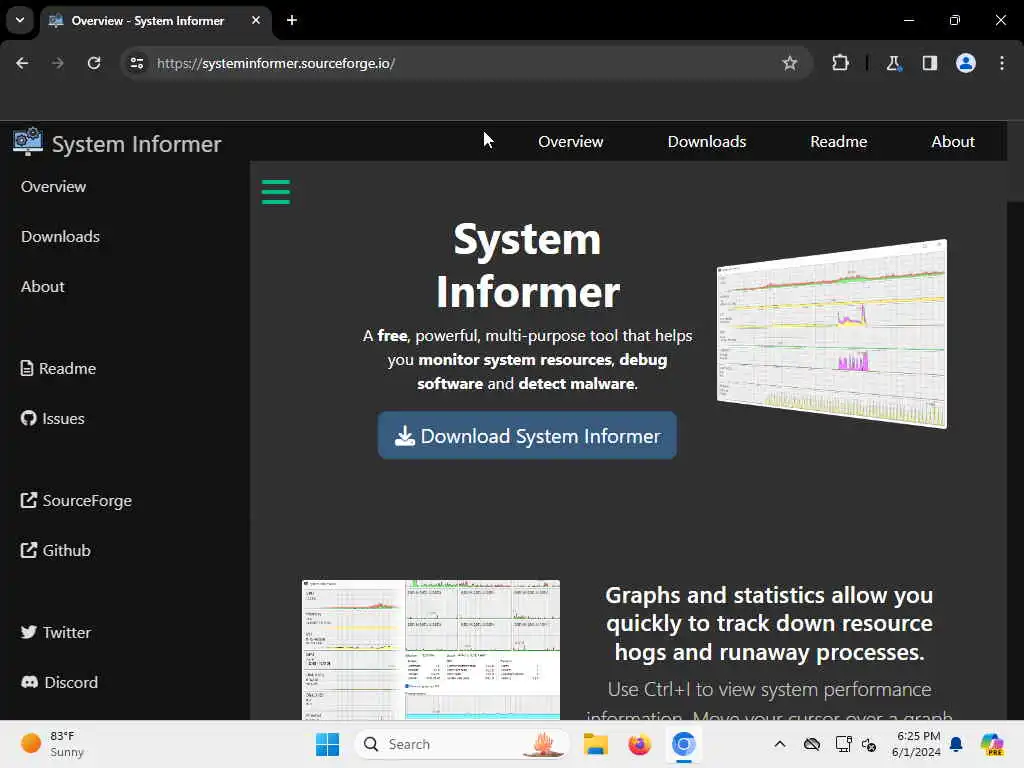Select About in the top navigation

tap(953, 142)
